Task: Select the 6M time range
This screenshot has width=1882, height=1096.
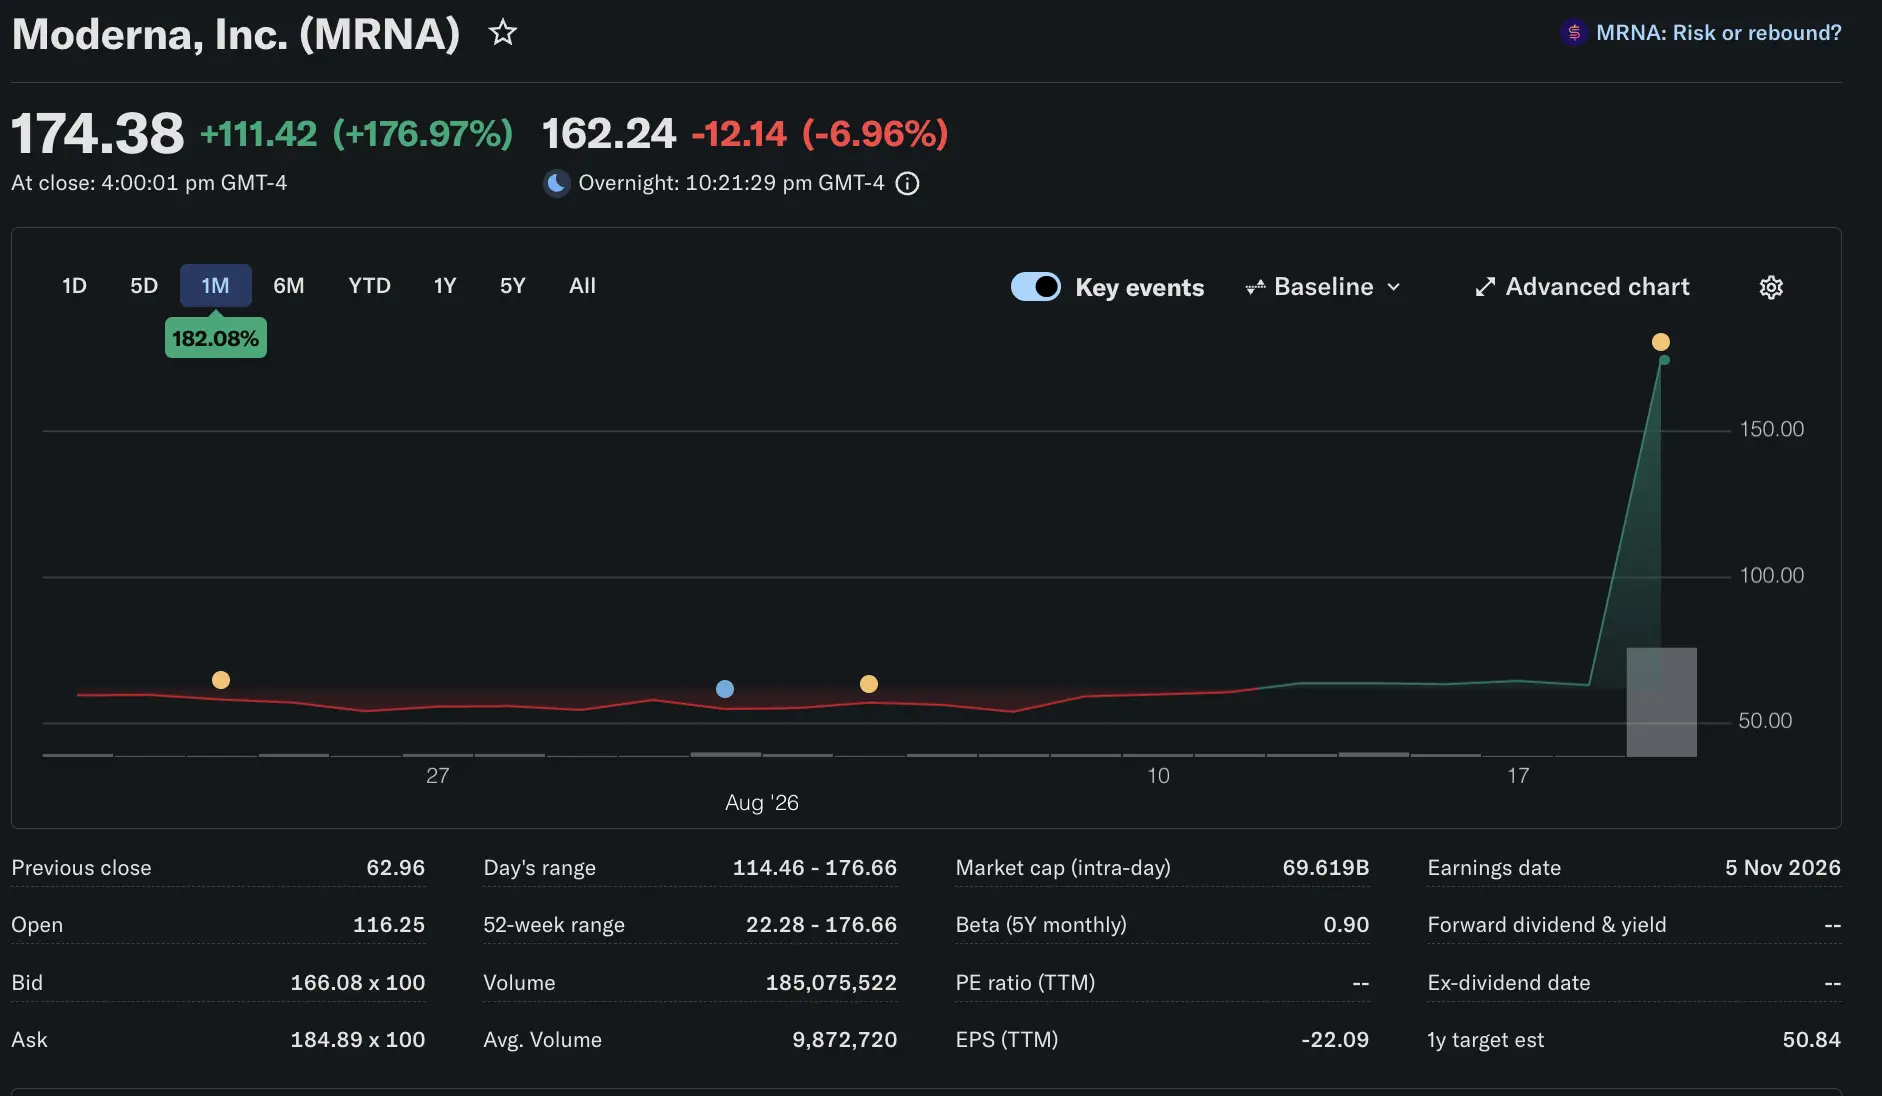Action: 288,286
